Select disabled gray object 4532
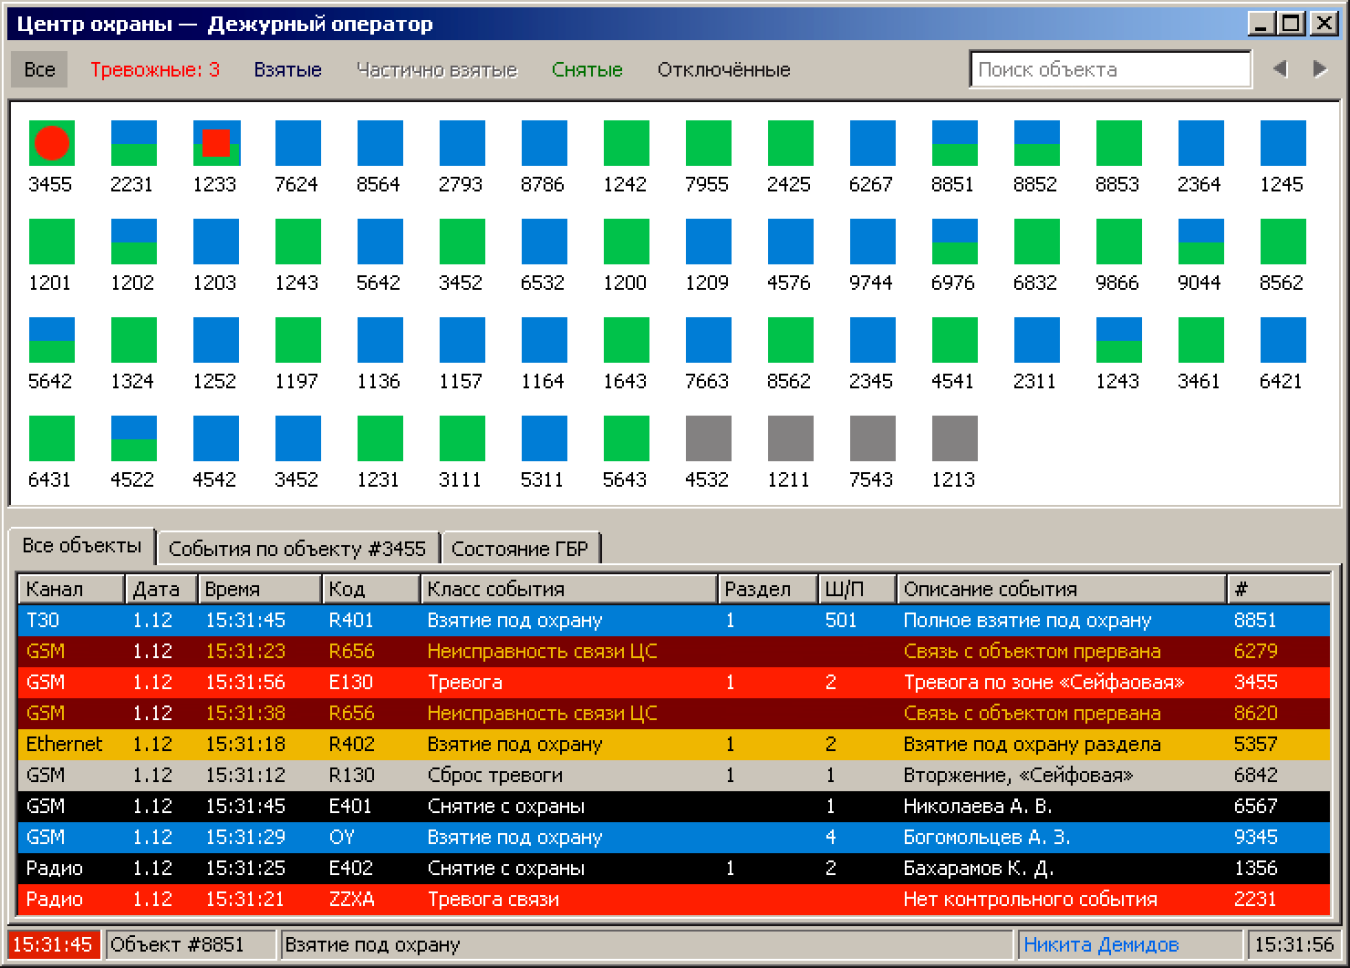This screenshot has height=968, width=1350. [x=708, y=438]
